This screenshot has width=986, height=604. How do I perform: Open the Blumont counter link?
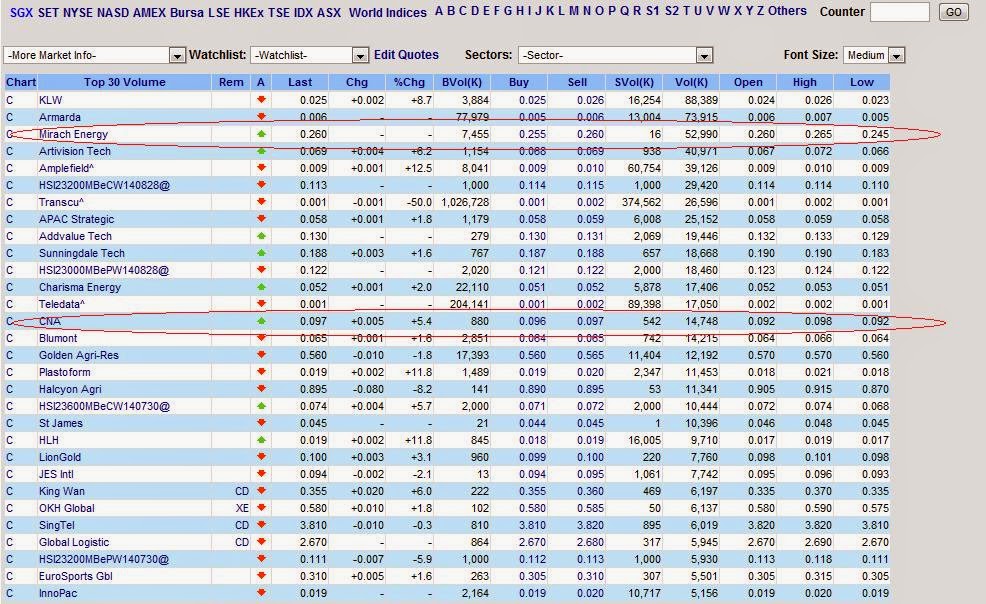point(58,338)
